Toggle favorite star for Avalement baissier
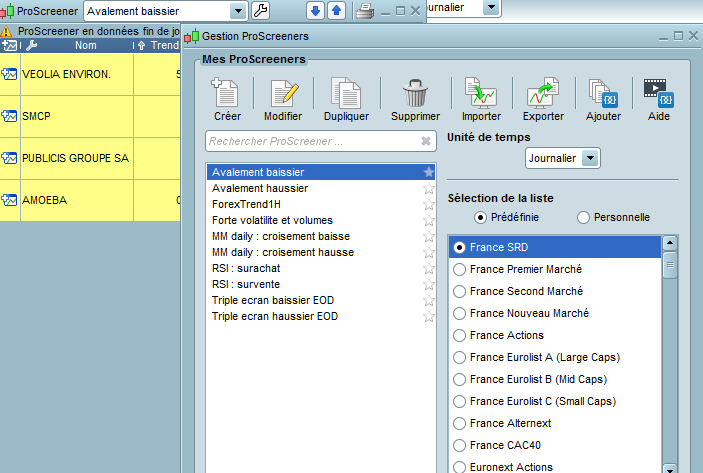Screen dimensions: 703x473 pos(429,172)
